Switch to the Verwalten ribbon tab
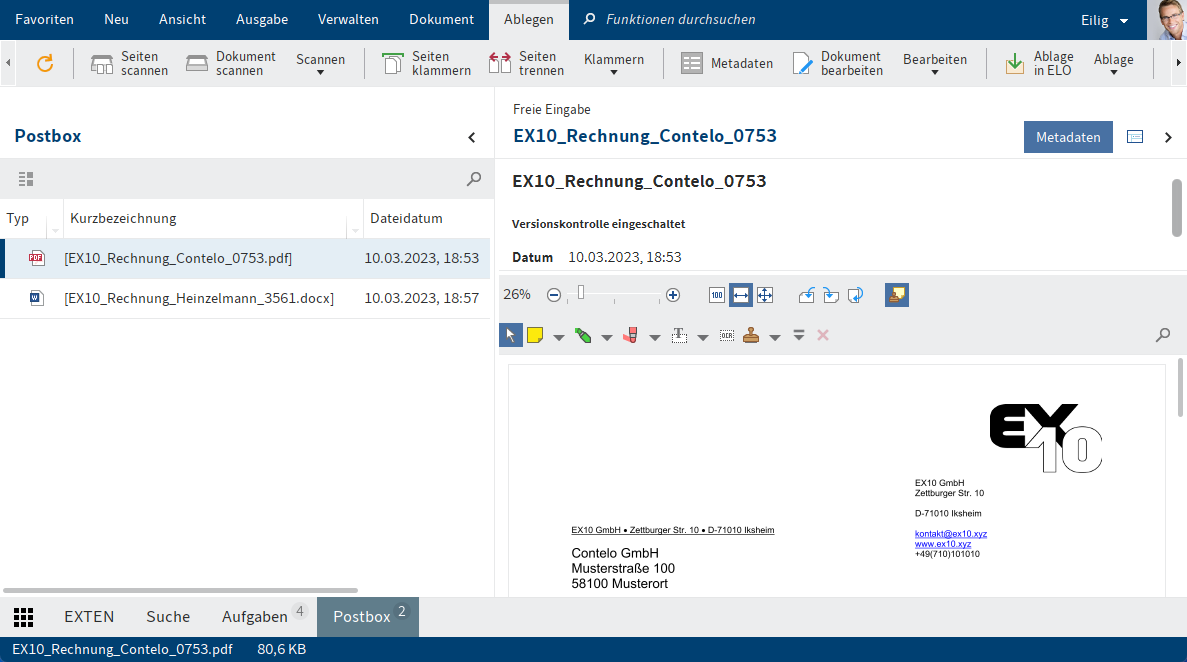Screen dimensions: 1187x662 (348, 19)
